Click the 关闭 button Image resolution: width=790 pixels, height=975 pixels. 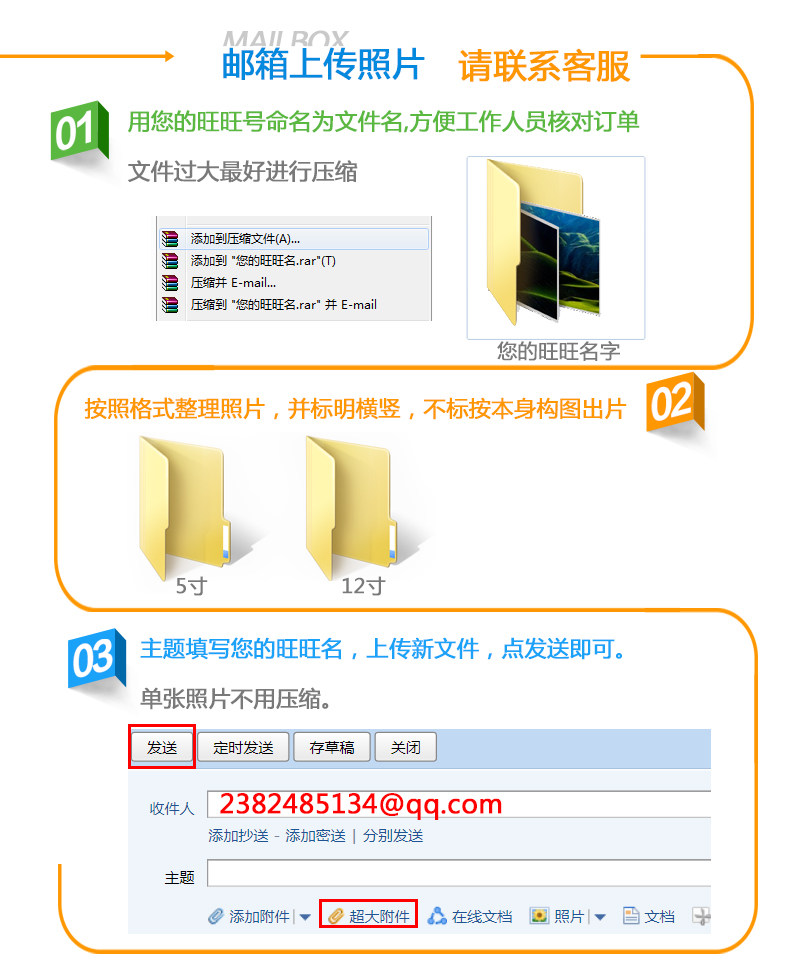[406, 747]
